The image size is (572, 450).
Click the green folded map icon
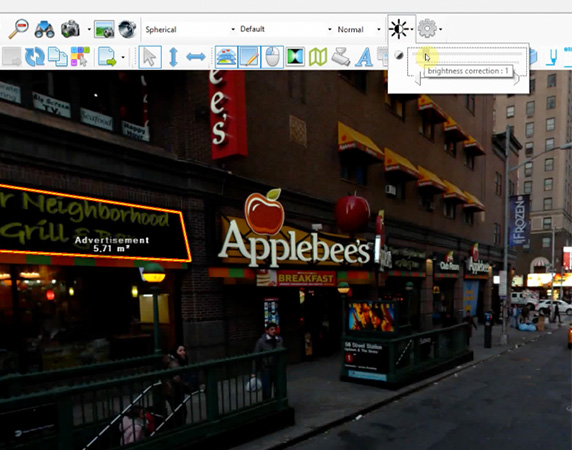318,57
